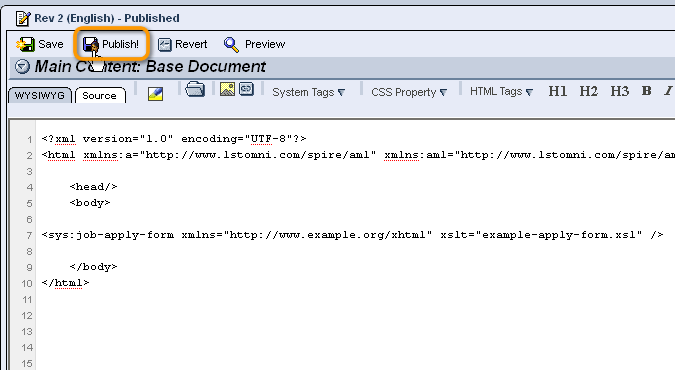This screenshot has width=675, height=370.
Task: Apply H3 heading format
Action: pyautogui.click(x=619, y=91)
